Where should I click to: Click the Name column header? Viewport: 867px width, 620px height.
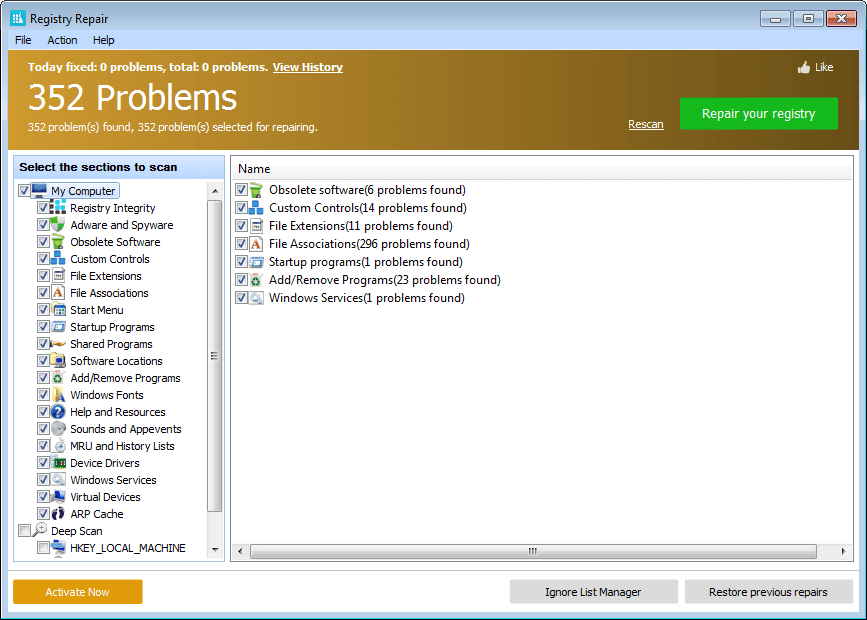pos(542,169)
